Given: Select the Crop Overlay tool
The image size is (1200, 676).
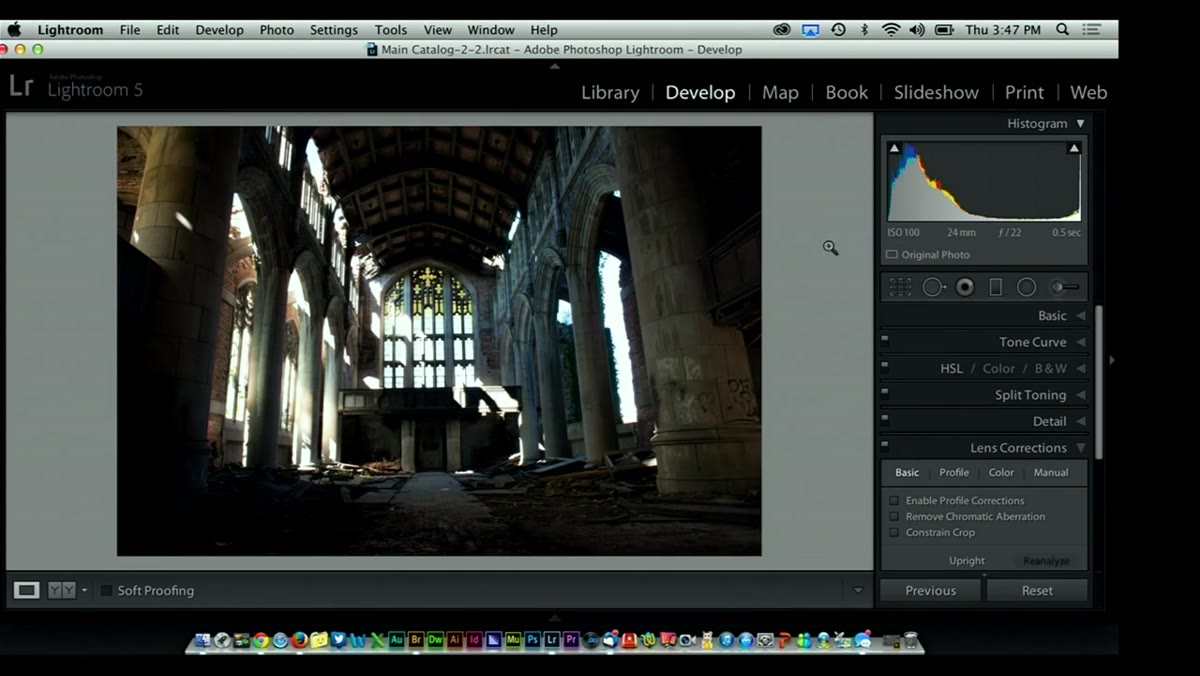Looking at the screenshot, I should coord(900,287).
